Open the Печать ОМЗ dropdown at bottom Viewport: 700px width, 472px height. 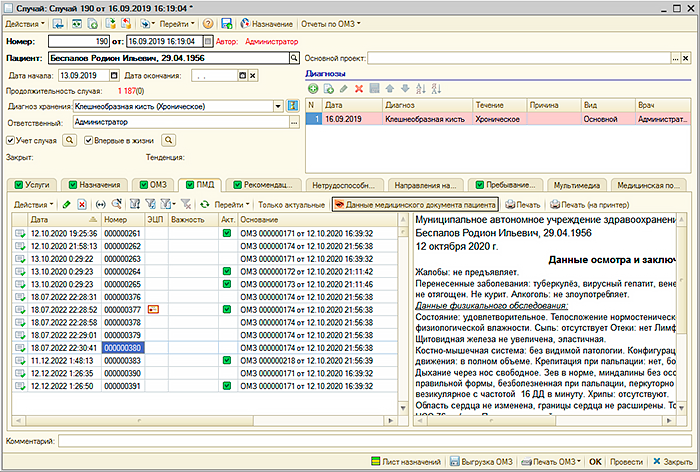tap(554, 462)
